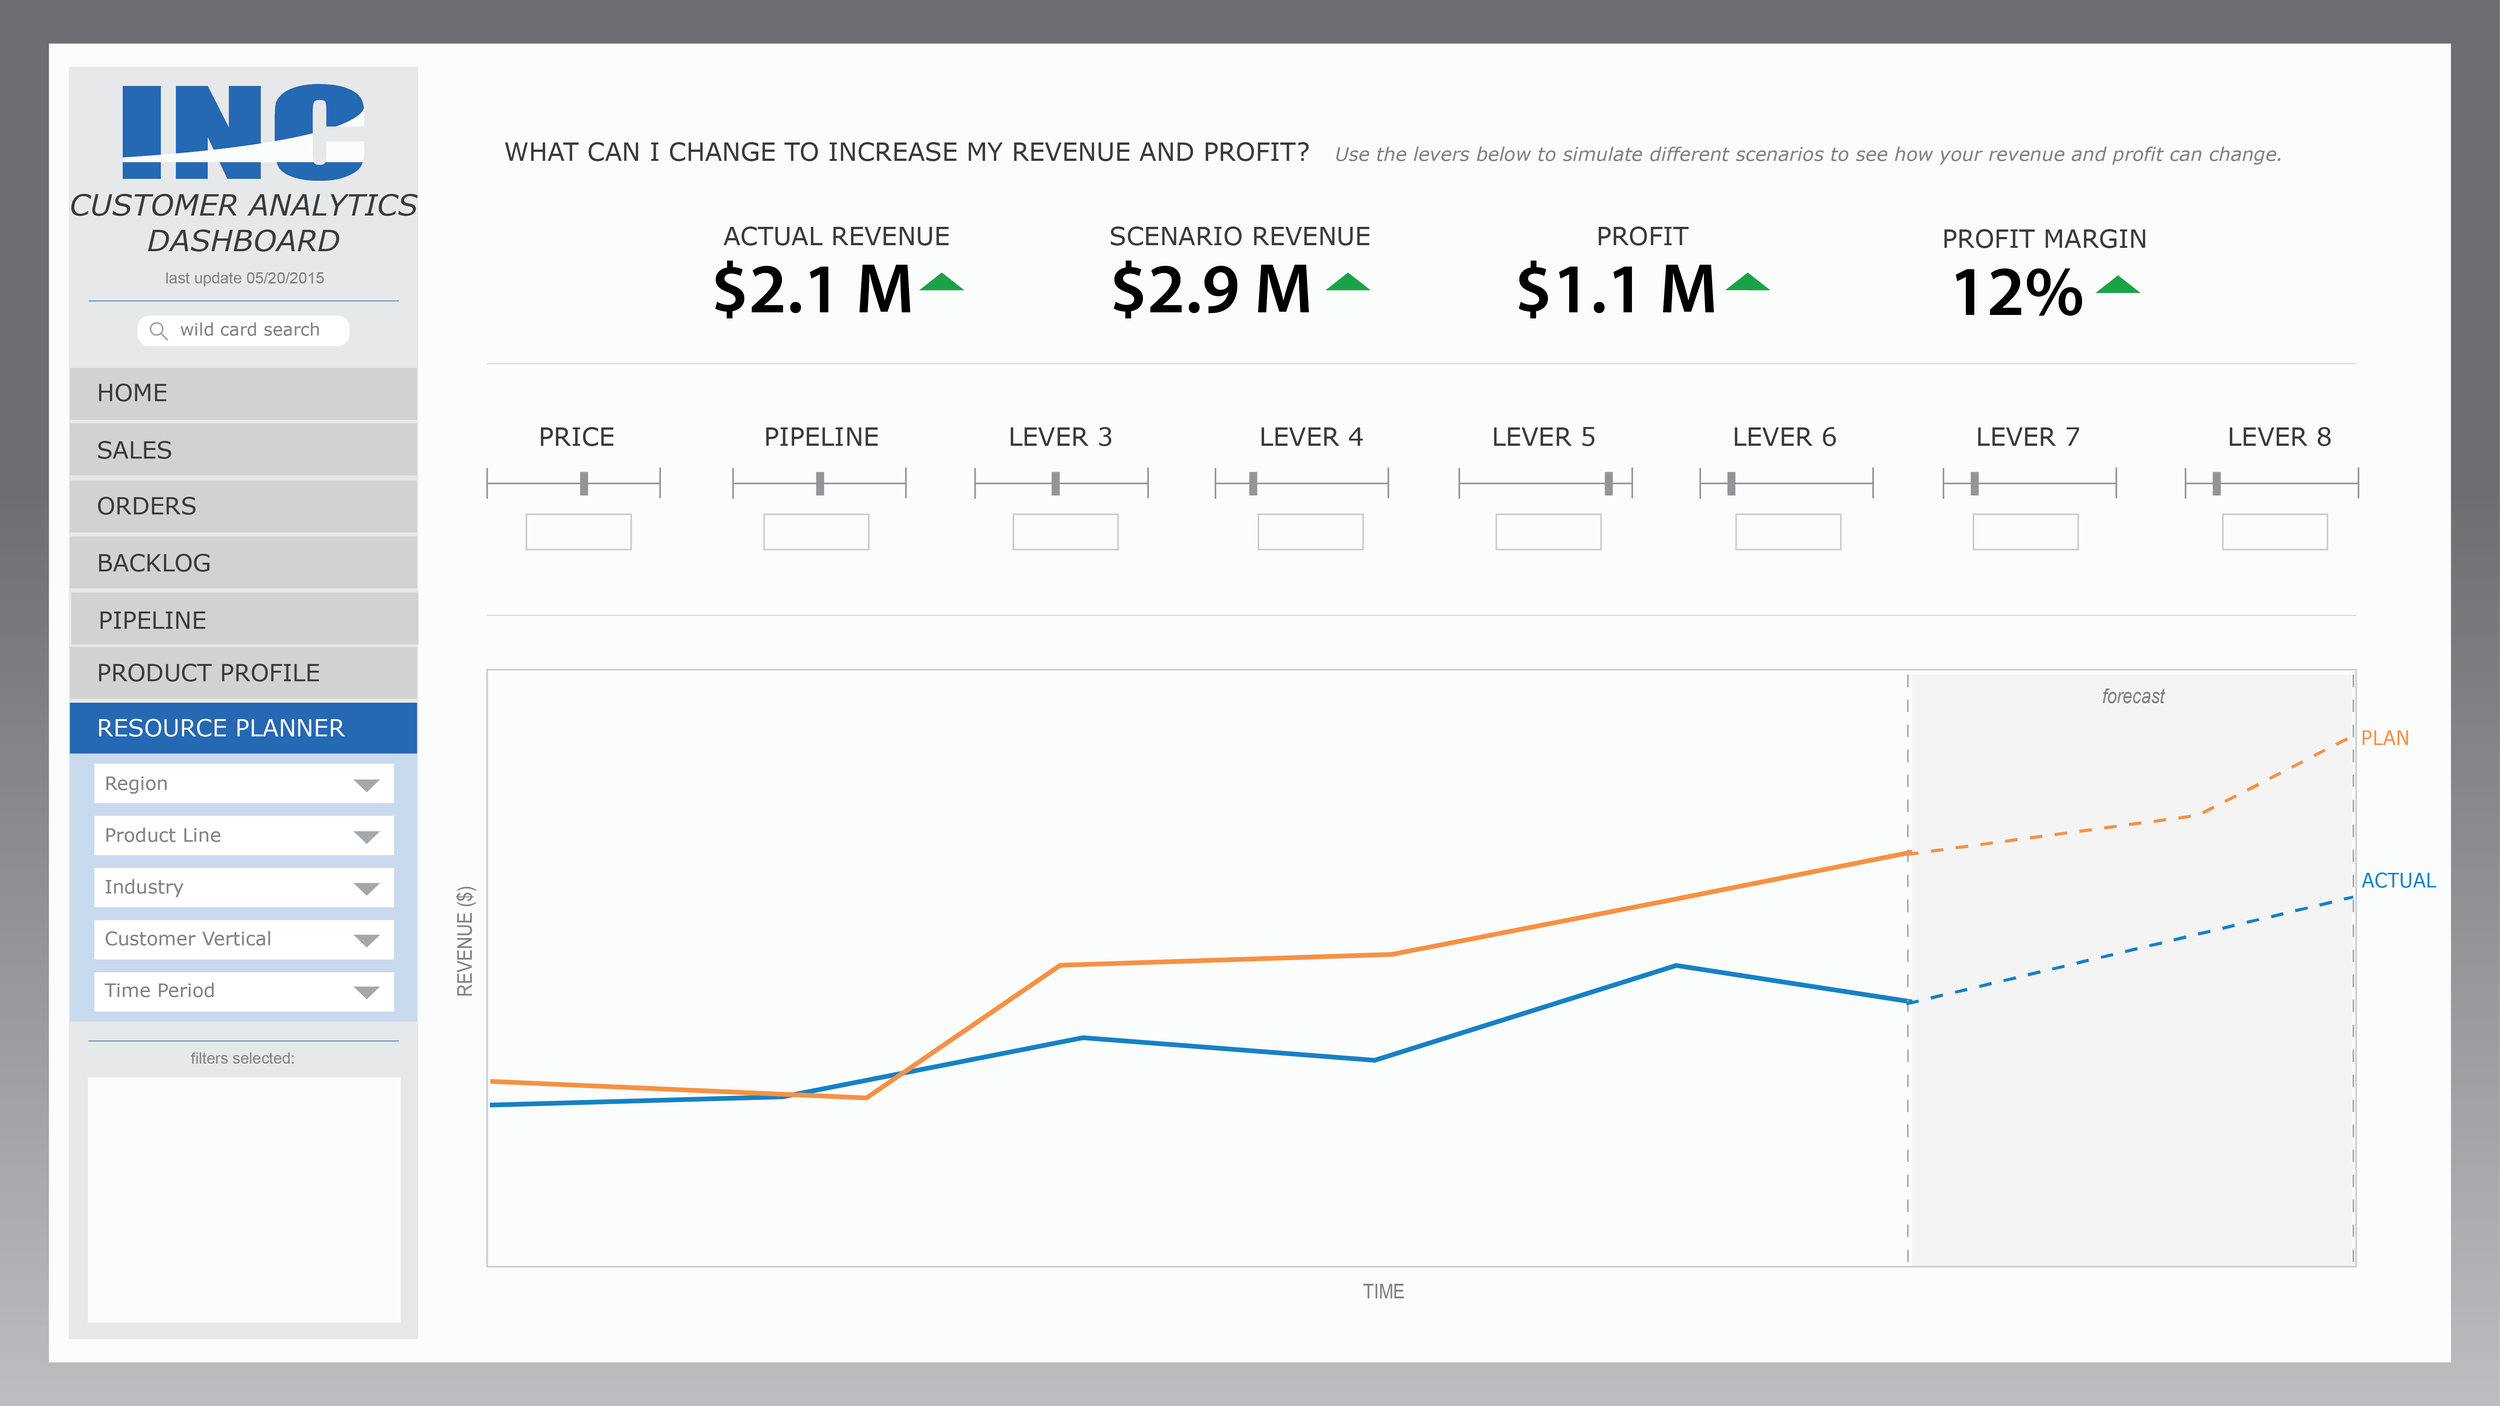Image resolution: width=2500 pixels, height=1406 pixels.
Task: Click the $2.1 M actual revenue value
Action: pos(812,290)
